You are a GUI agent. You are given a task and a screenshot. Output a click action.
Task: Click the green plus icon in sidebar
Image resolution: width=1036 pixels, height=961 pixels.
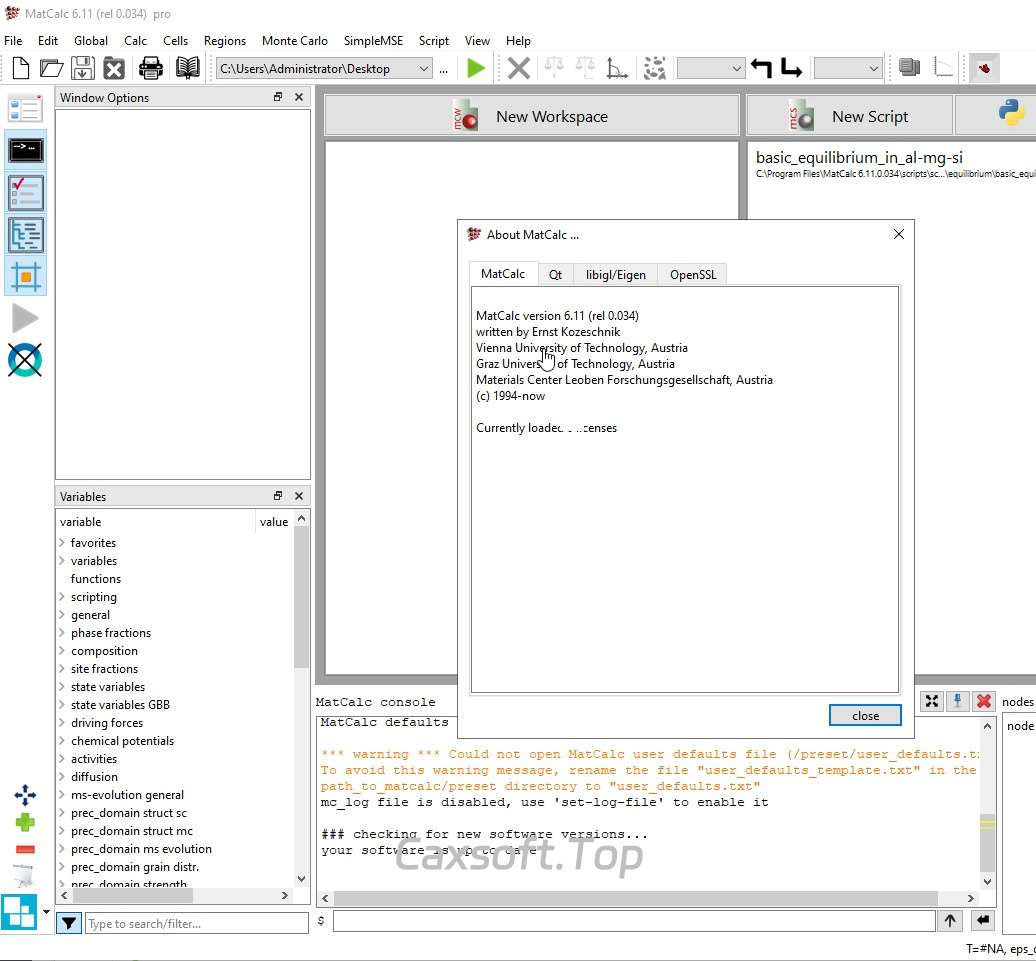point(25,822)
